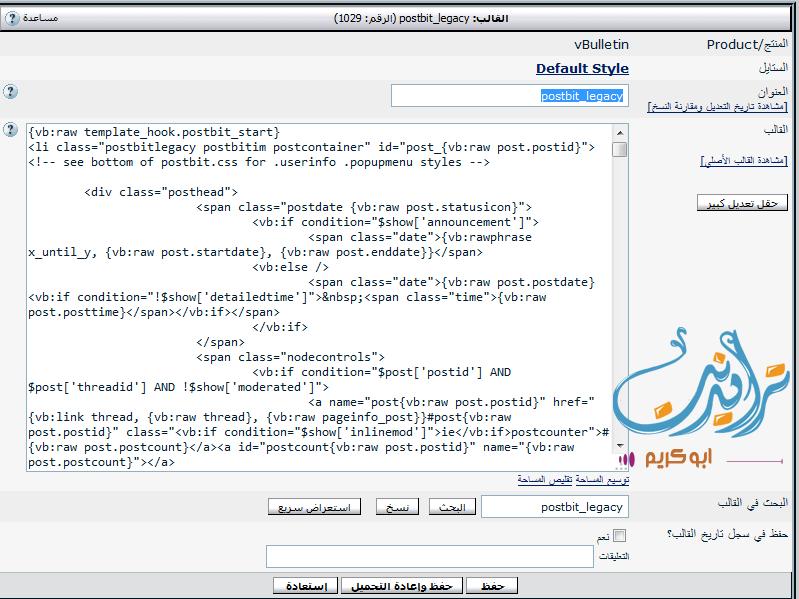Click the textarea scroll down arrow
The width and height of the screenshot is (799, 599).
coord(620,446)
